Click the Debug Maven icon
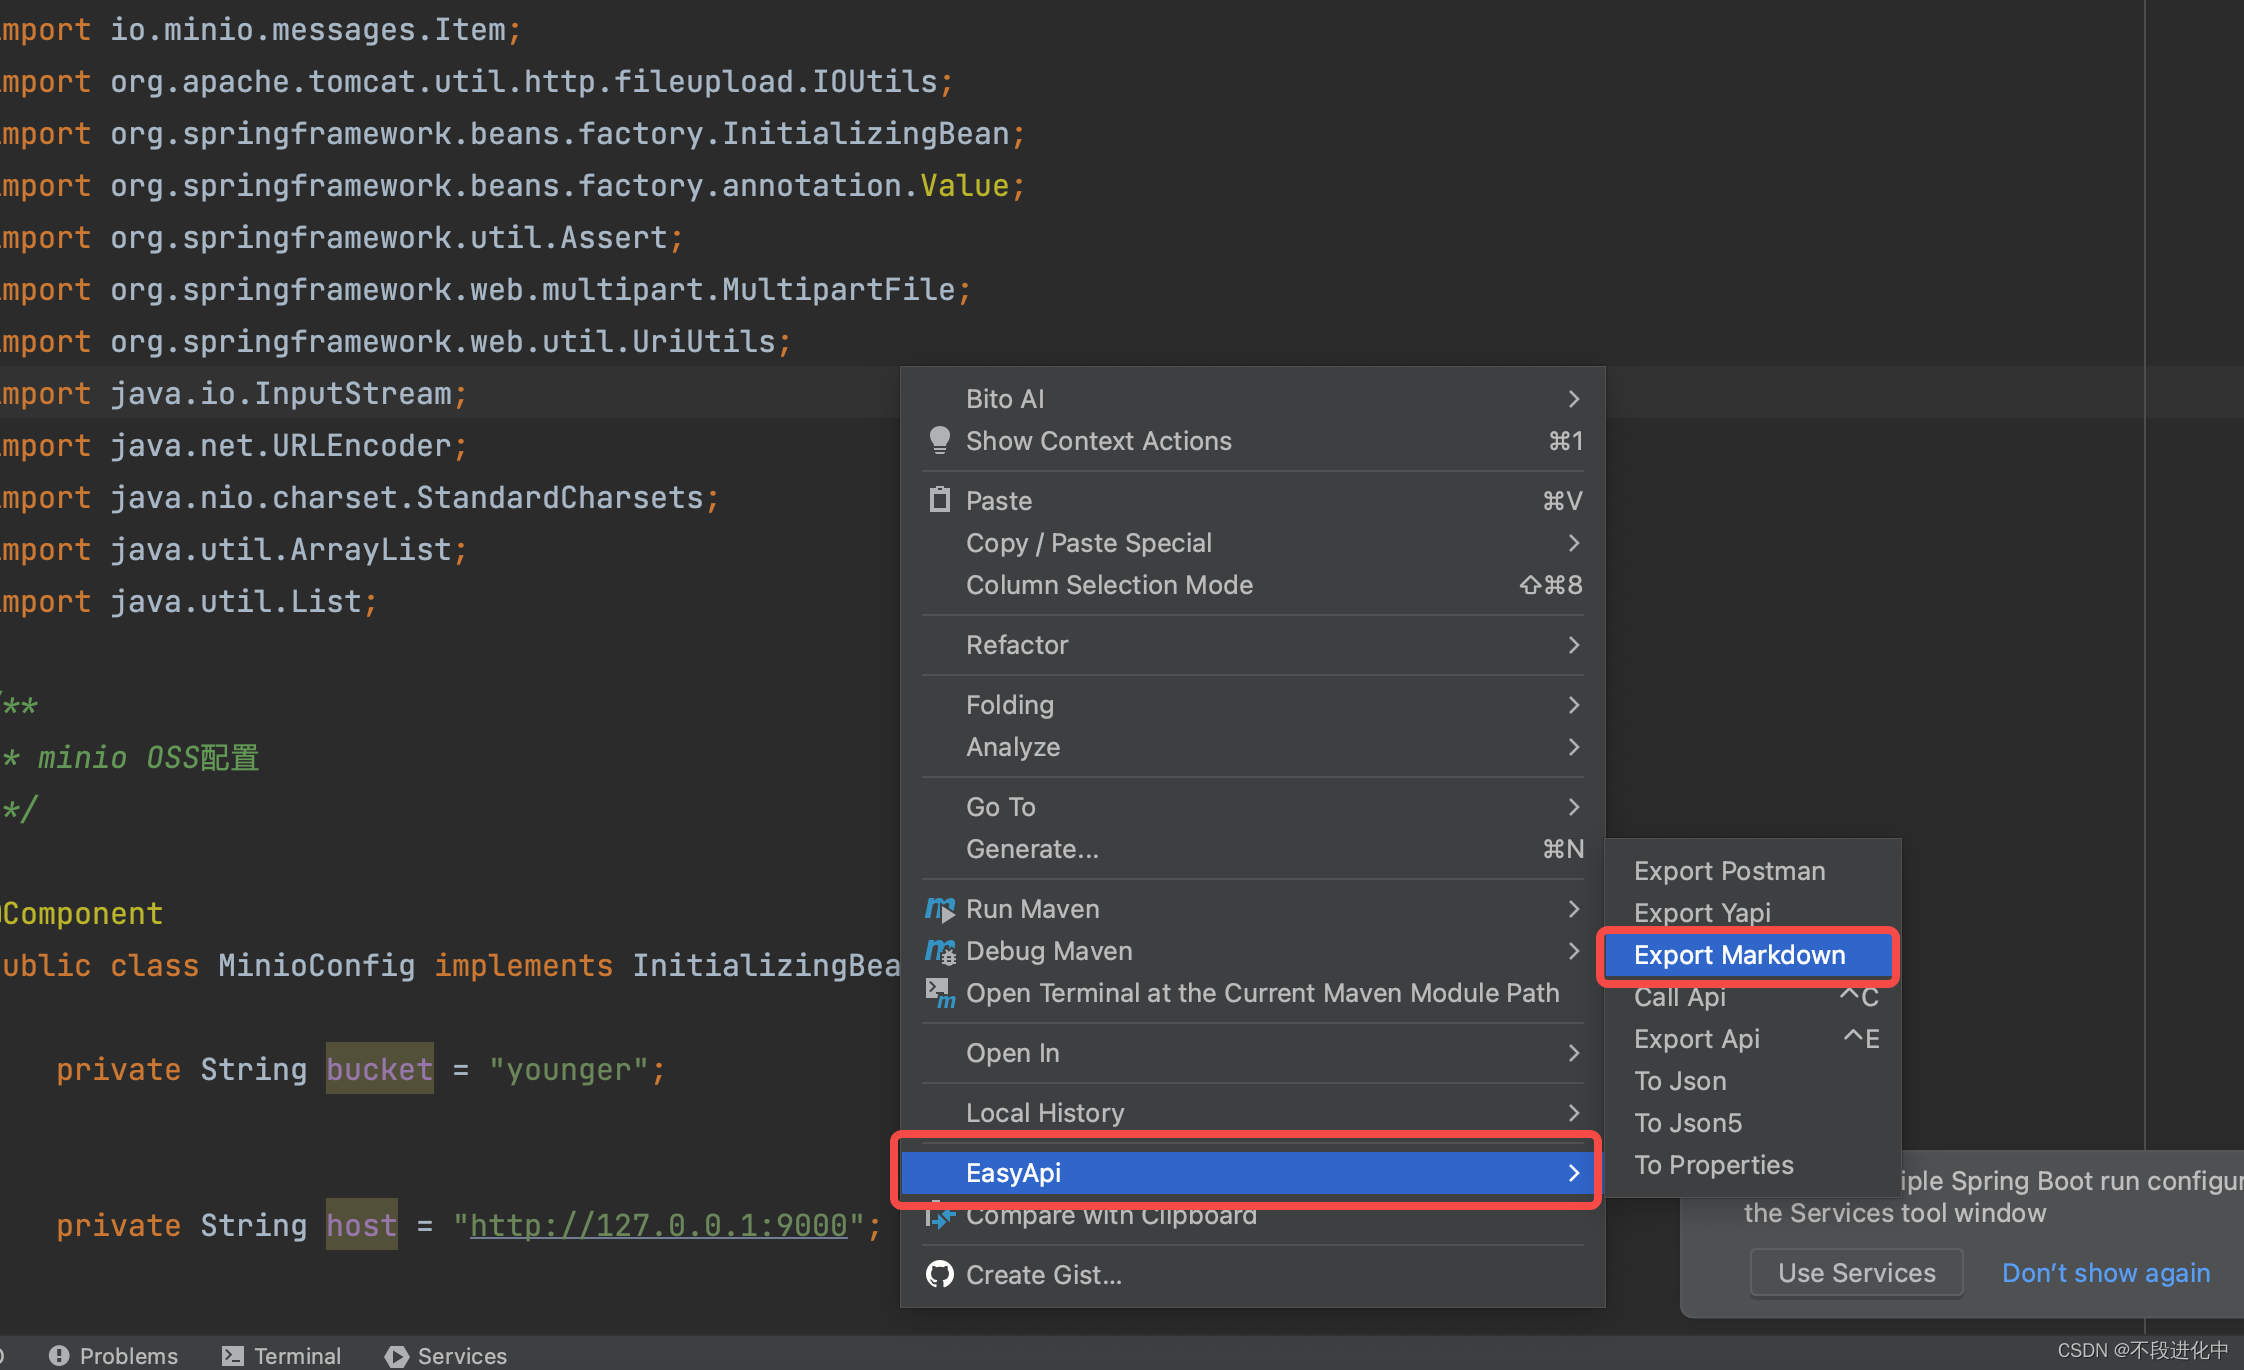Image resolution: width=2244 pixels, height=1370 pixels. point(940,951)
